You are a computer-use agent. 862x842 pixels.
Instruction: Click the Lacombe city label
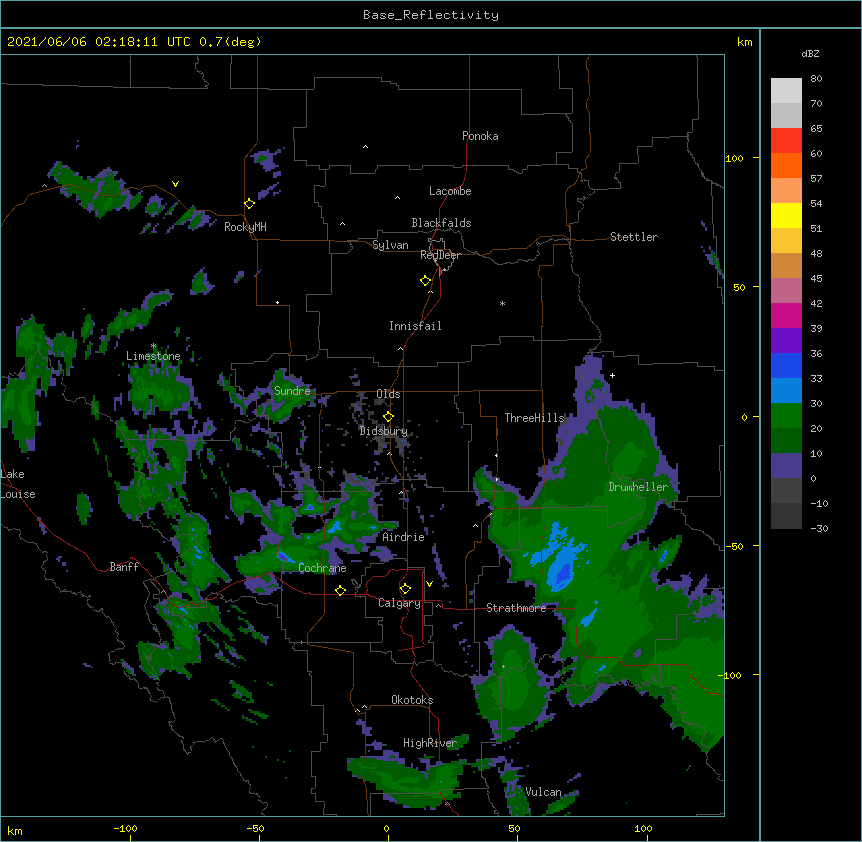tap(450, 191)
